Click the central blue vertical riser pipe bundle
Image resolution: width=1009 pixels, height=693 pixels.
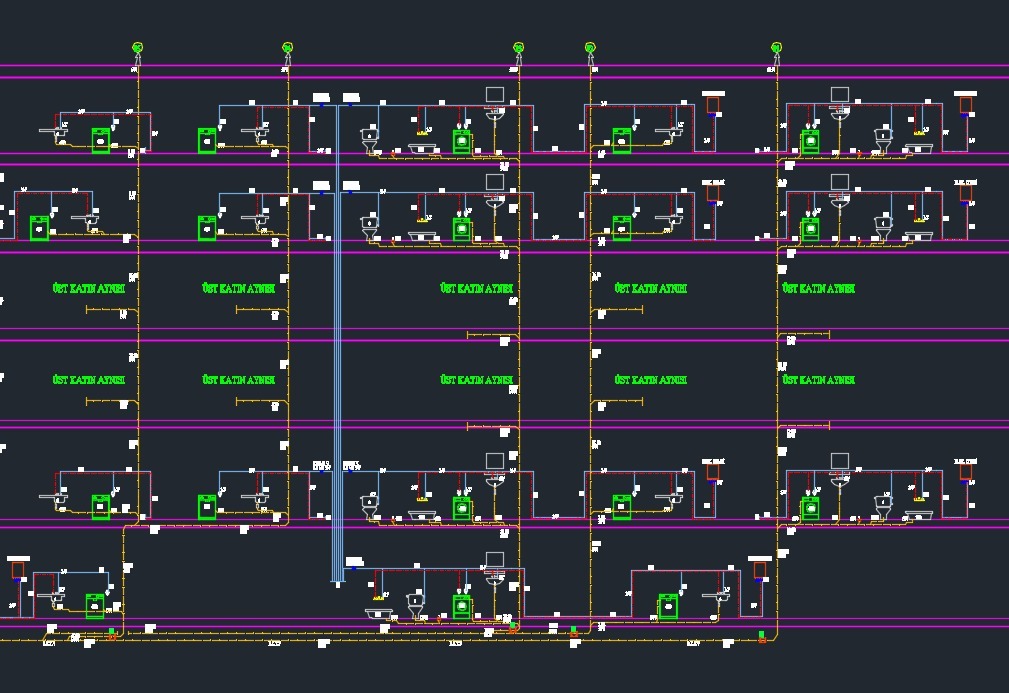point(338,340)
